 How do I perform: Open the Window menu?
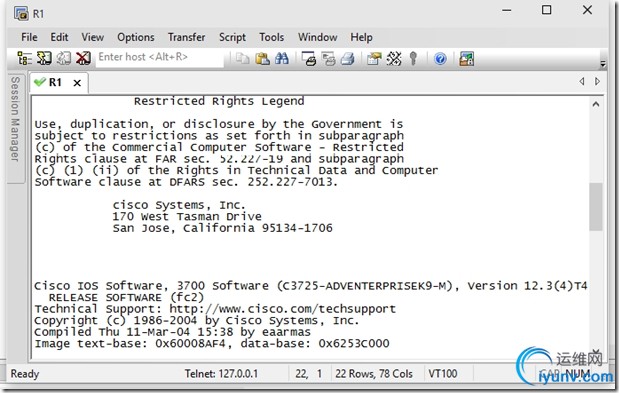coord(317,37)
